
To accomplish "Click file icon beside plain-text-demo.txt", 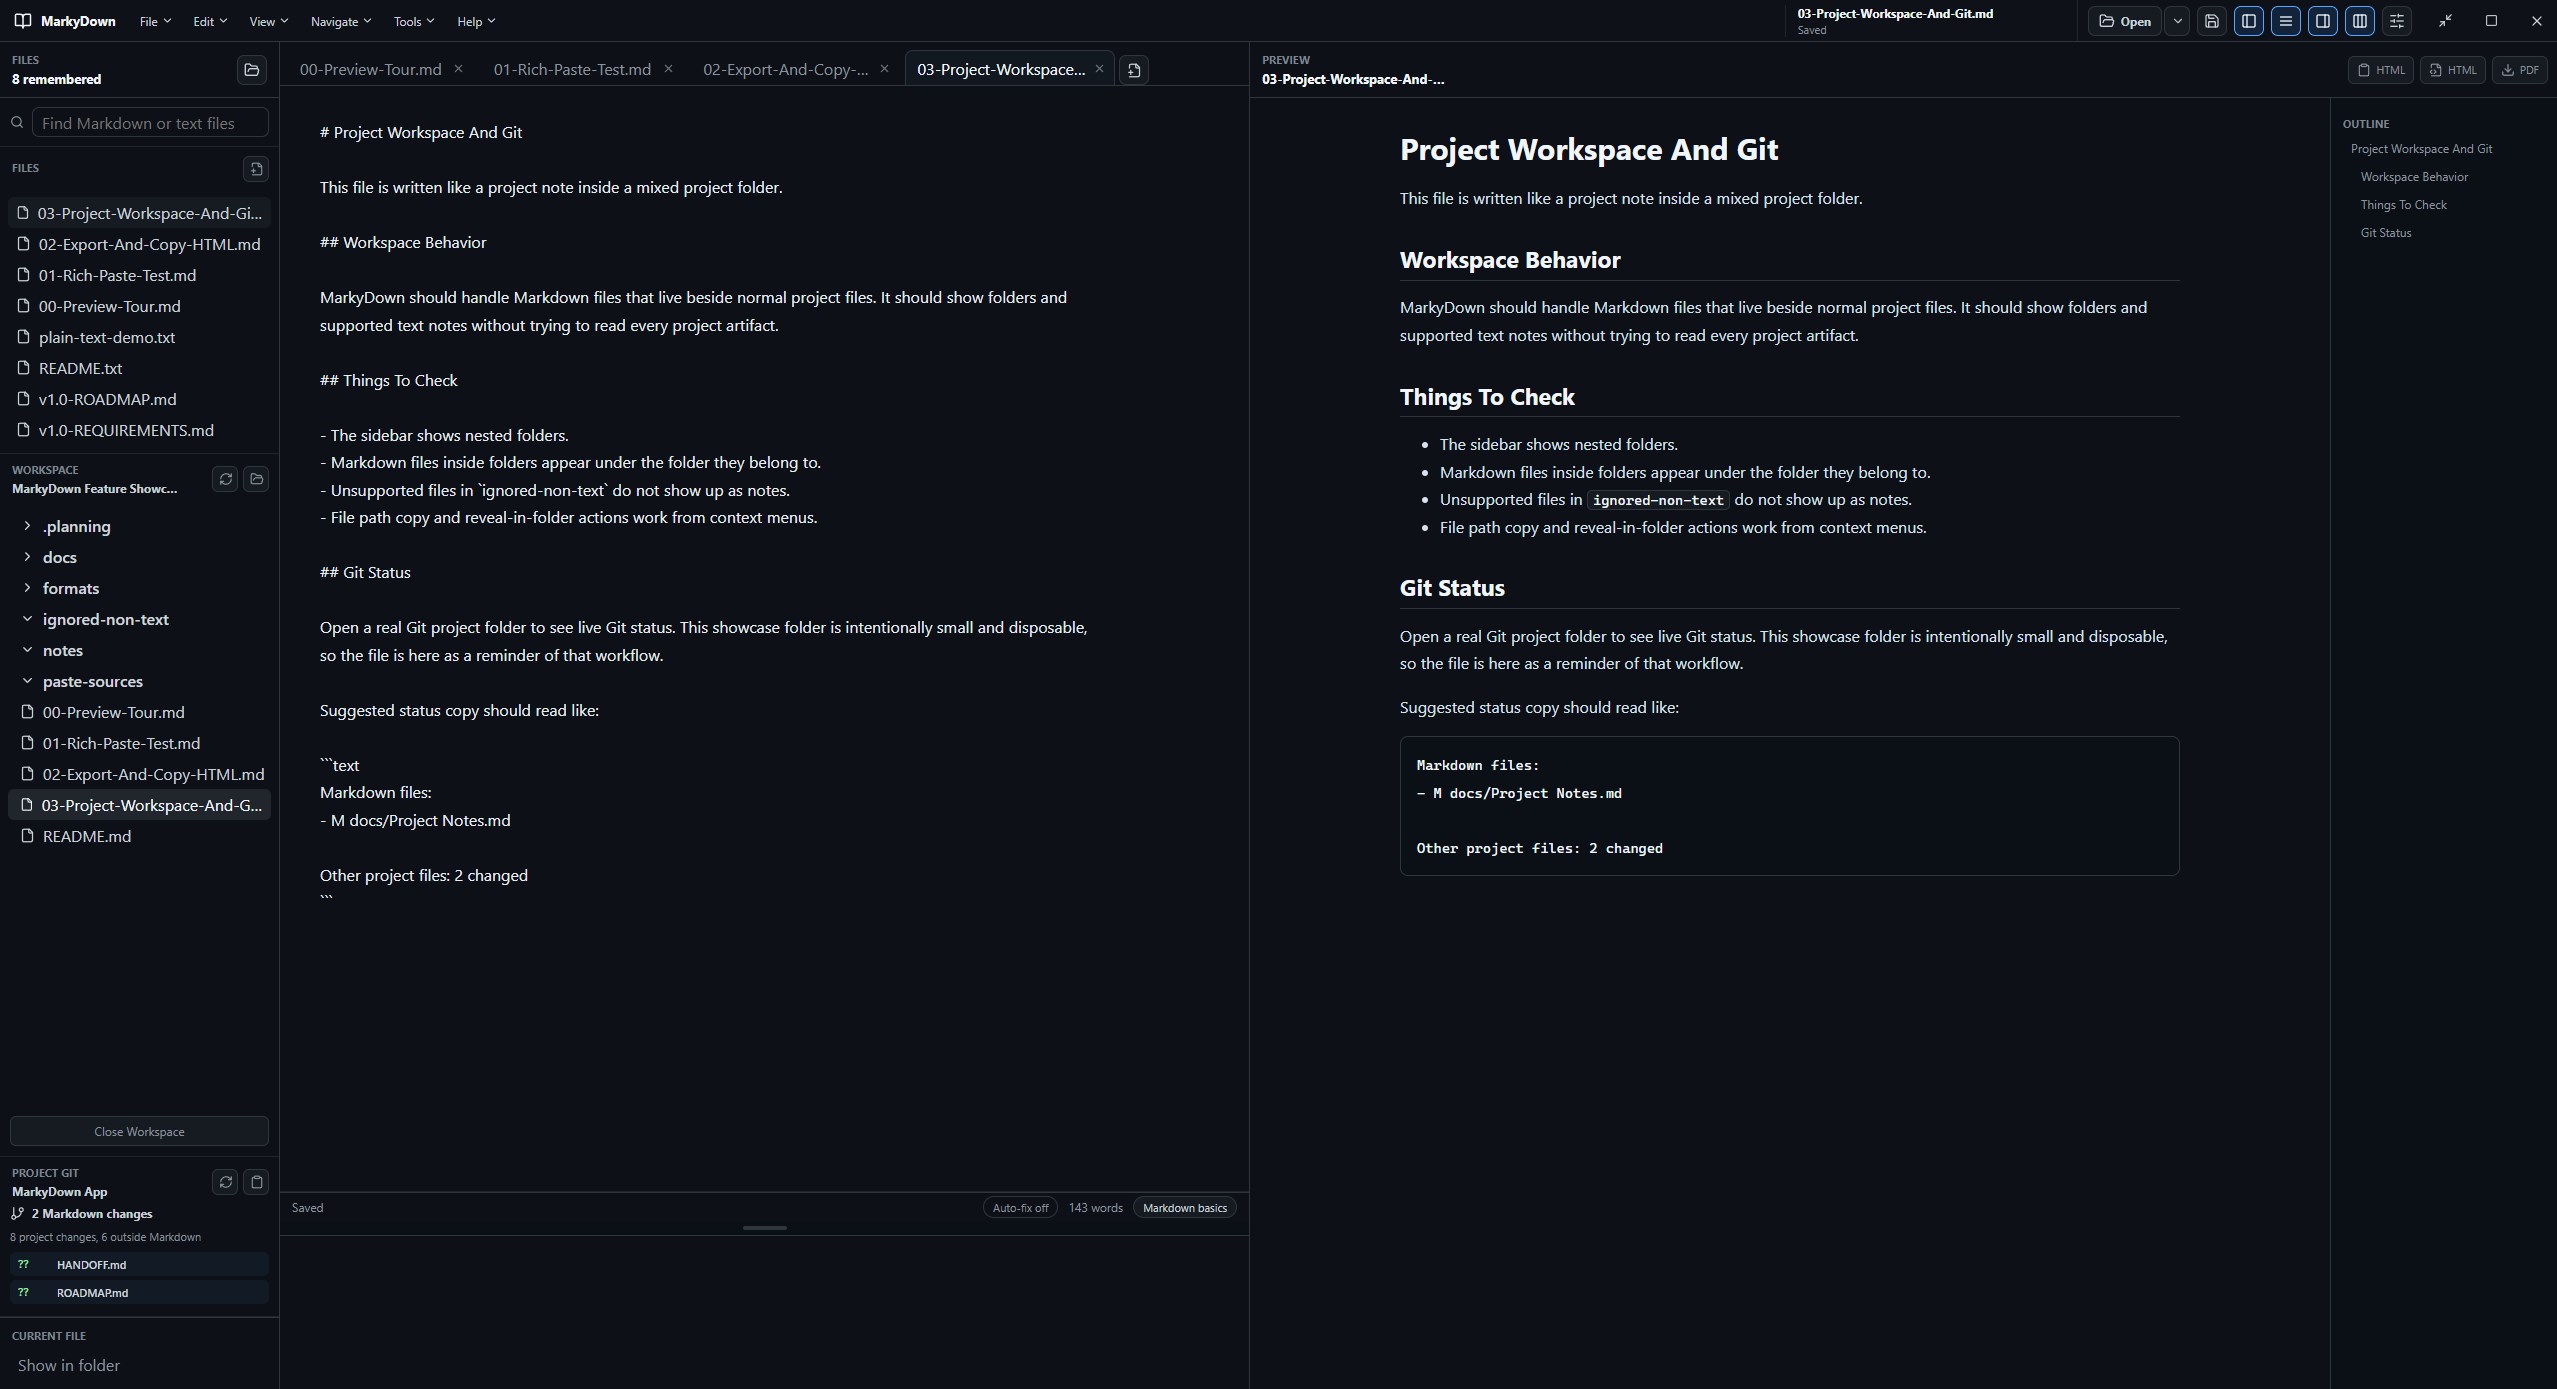I will tap(24, 337).
